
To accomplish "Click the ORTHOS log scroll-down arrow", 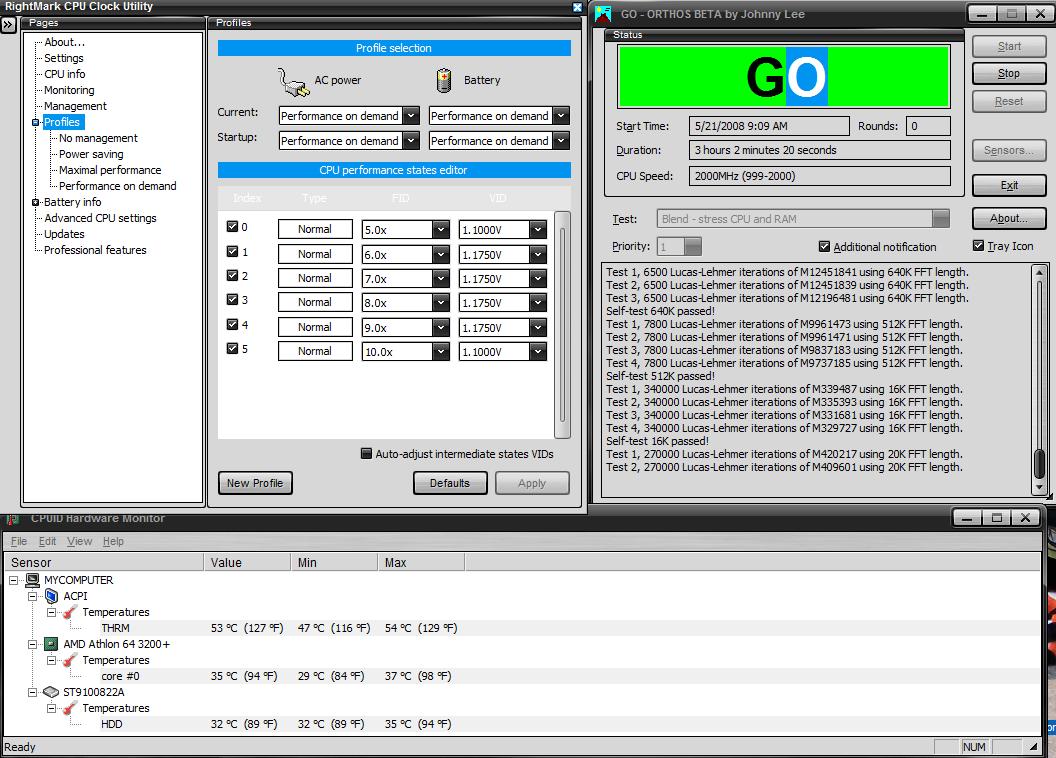I will tap(1039, 487).
